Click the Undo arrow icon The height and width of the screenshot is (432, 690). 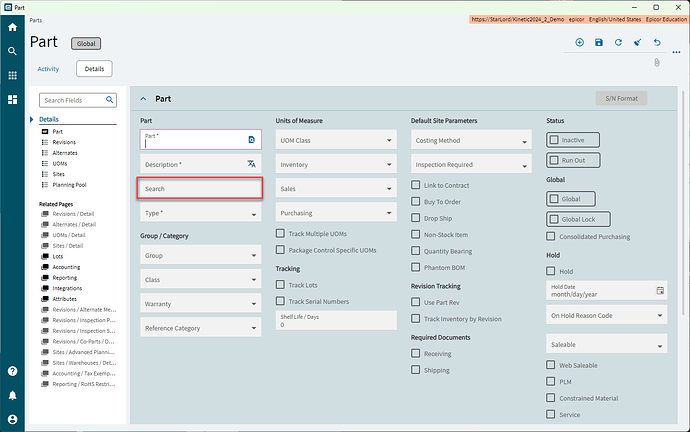tap(657, 42)
